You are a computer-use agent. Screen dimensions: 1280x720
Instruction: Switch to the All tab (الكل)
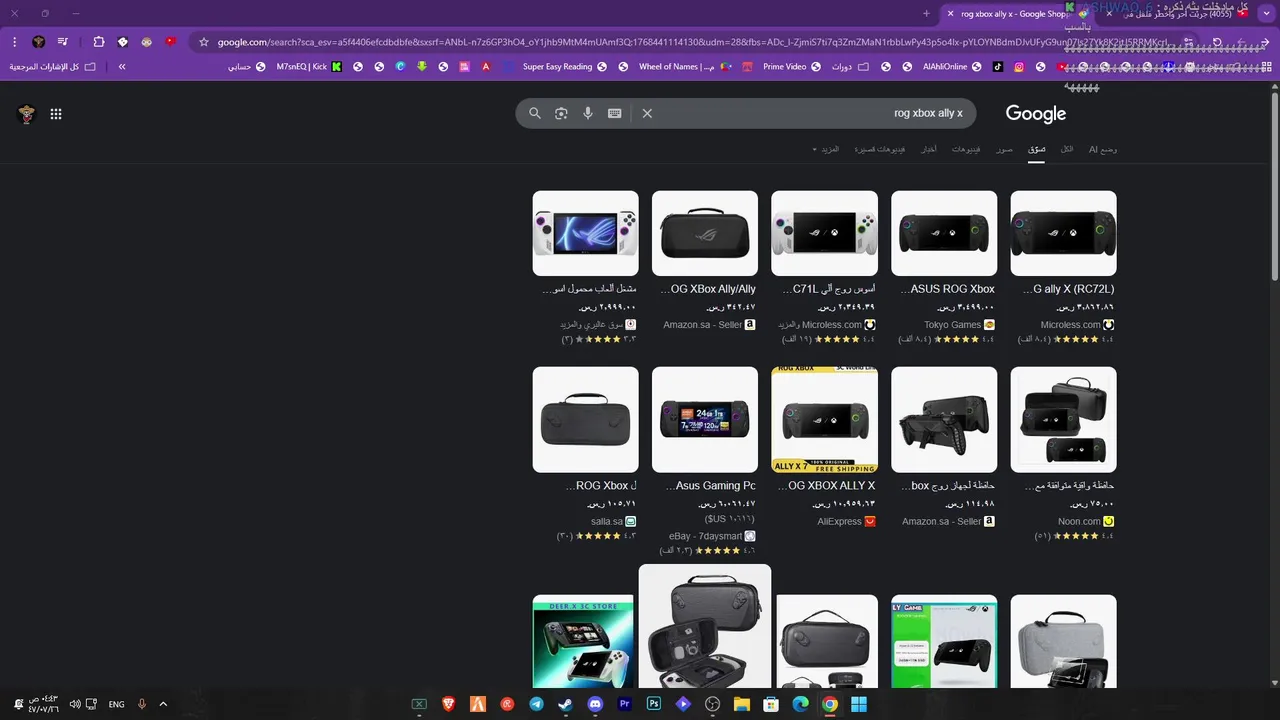[x=1067, y=149]
